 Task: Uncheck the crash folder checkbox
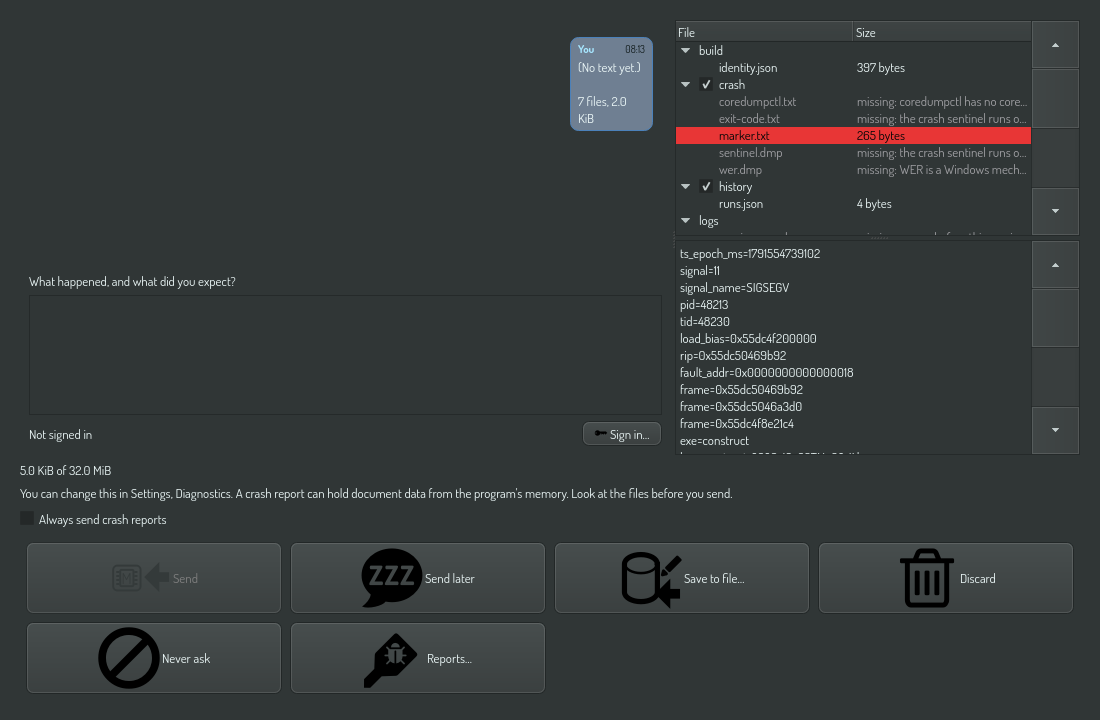coord(706,84)
